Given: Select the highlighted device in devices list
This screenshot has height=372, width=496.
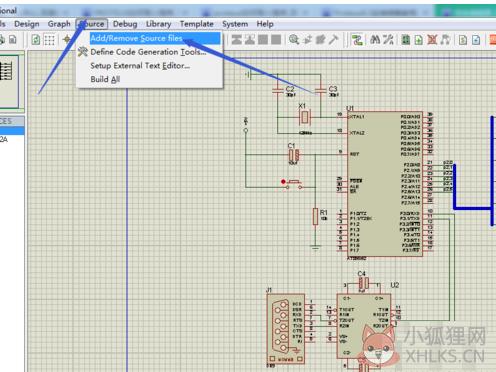Looking at the screenshot, I should tap(12, 130).
